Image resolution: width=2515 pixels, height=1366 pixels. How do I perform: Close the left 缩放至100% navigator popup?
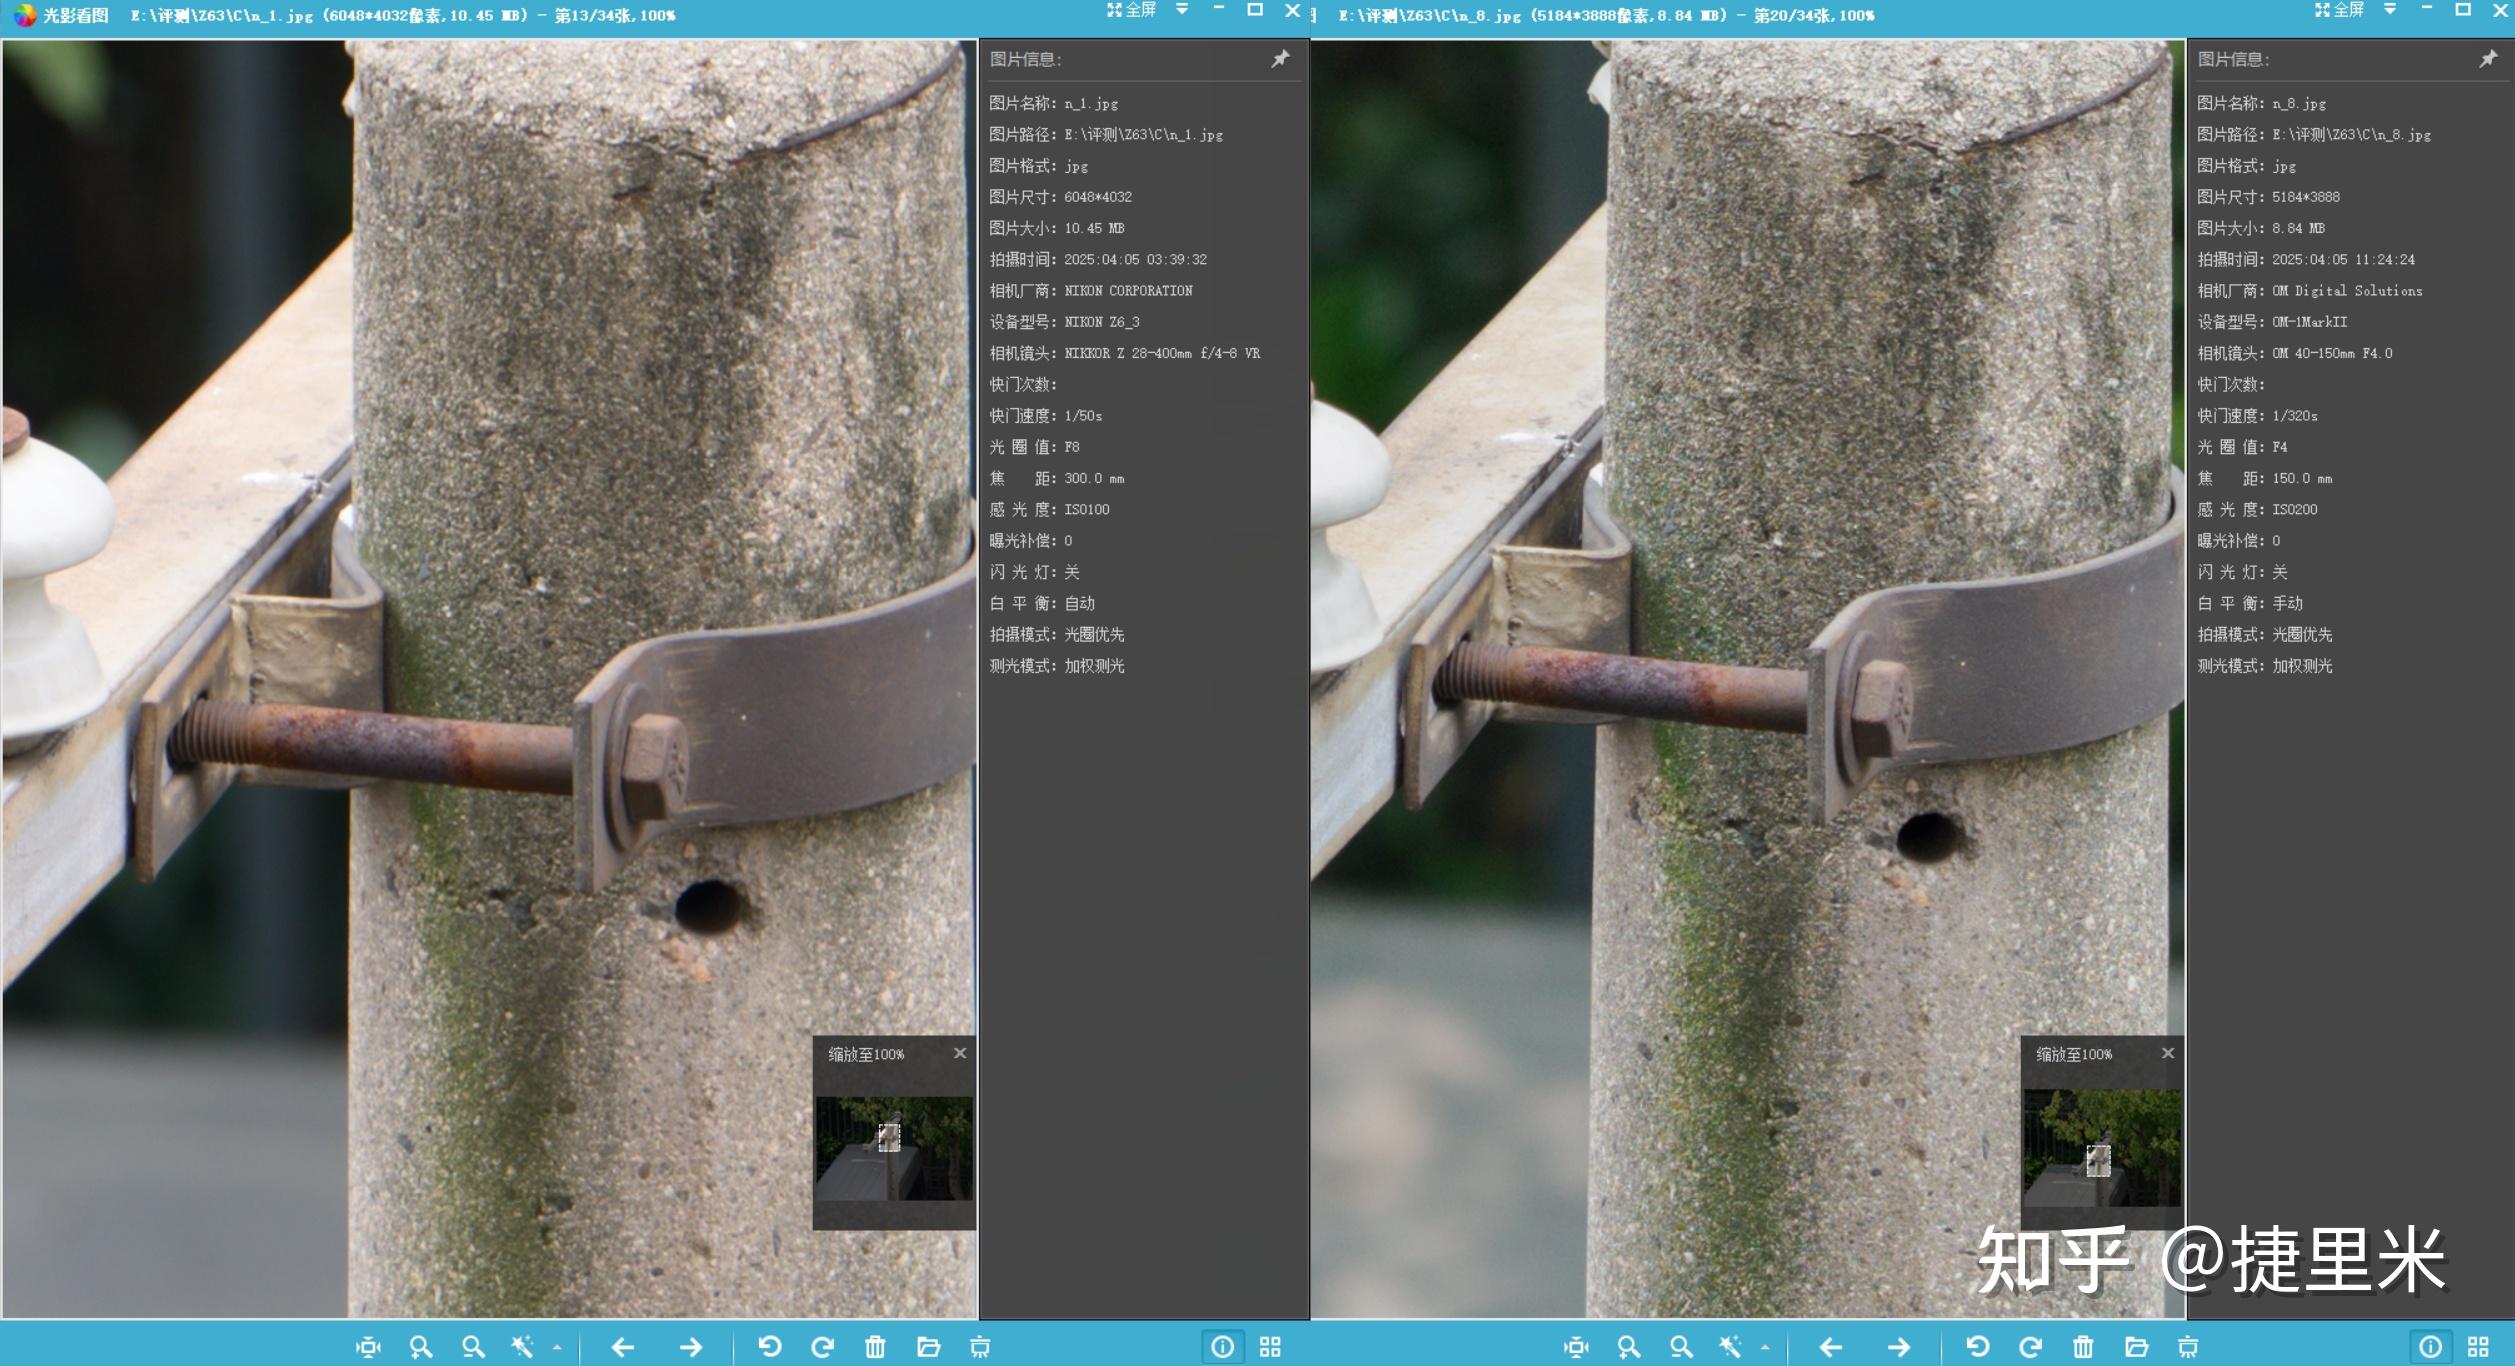[960, 1053]
